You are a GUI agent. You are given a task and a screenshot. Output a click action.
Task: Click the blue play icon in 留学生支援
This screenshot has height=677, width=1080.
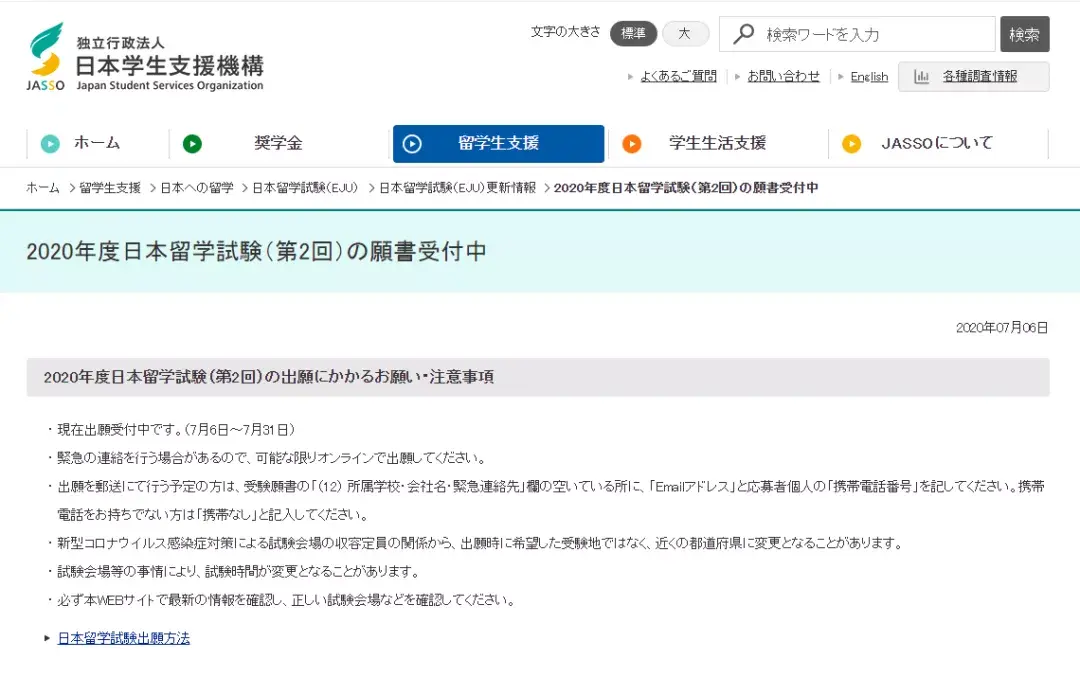[x=413, y=143]
